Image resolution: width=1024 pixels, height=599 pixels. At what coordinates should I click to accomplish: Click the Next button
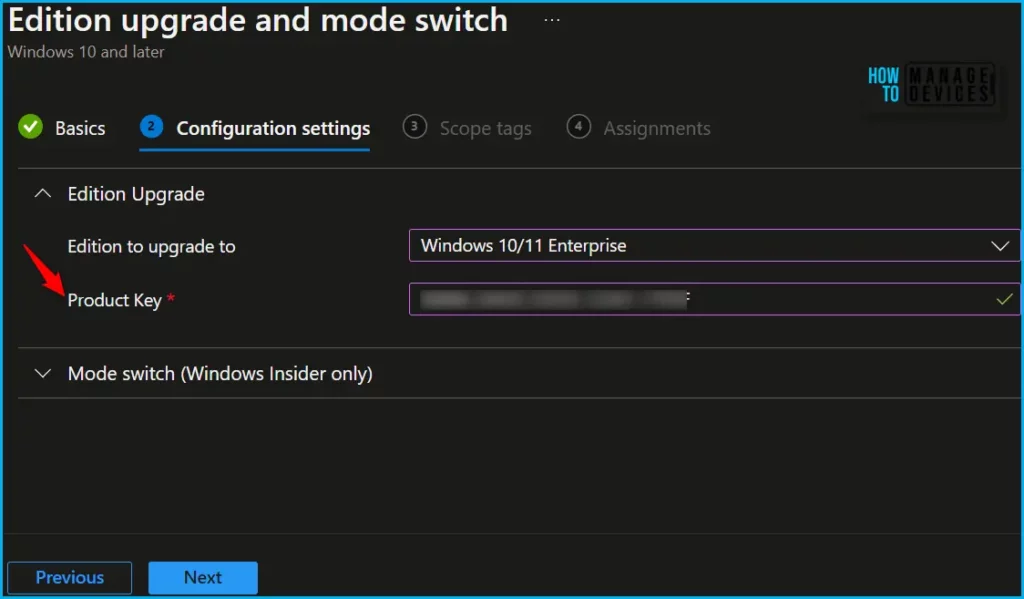[203, 577]
